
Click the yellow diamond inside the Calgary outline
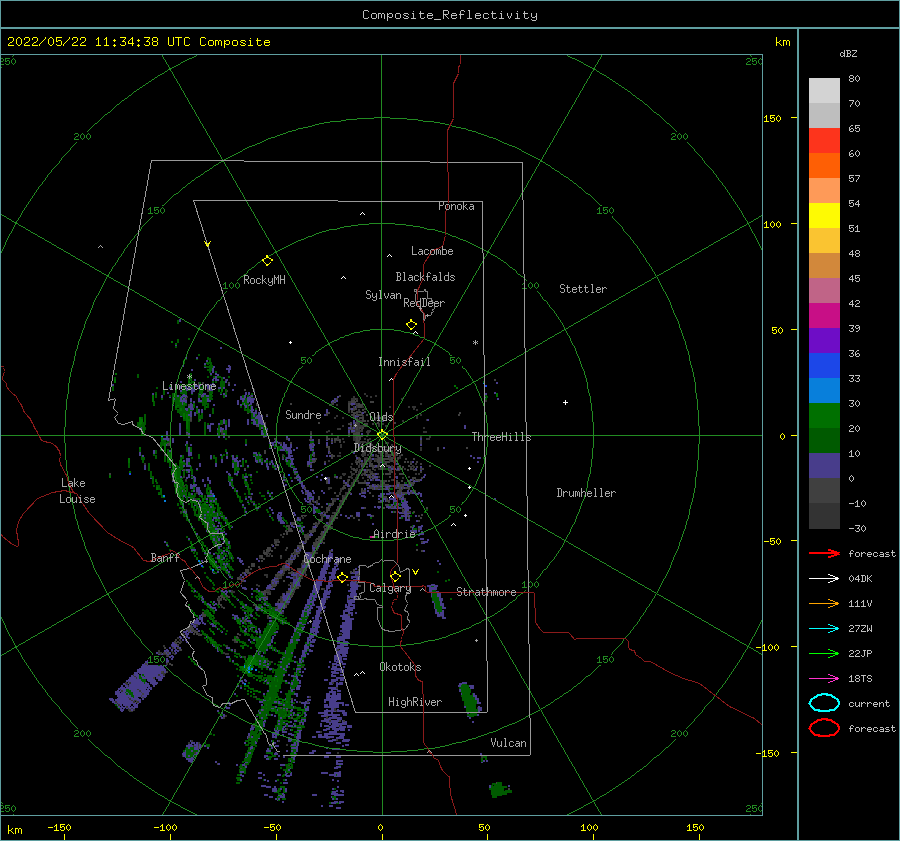(395, 576)
